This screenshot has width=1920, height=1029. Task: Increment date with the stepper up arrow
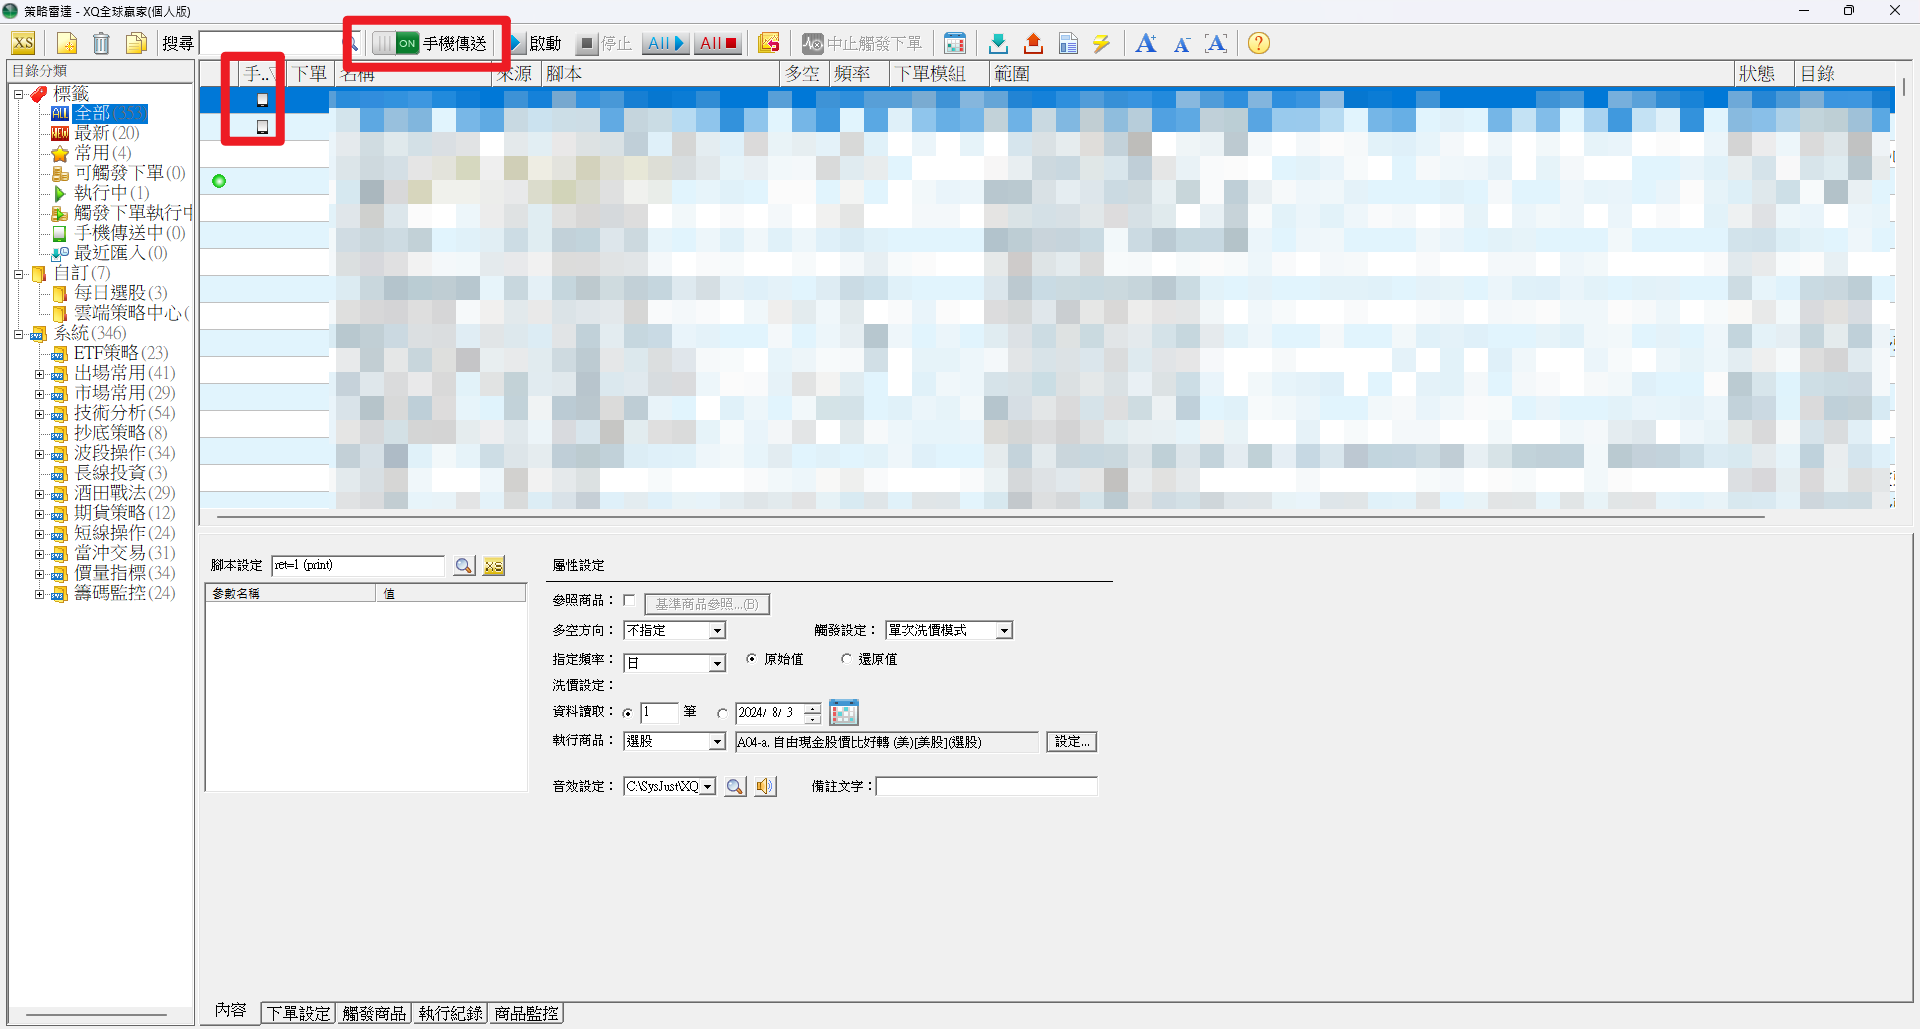[813, 707]
